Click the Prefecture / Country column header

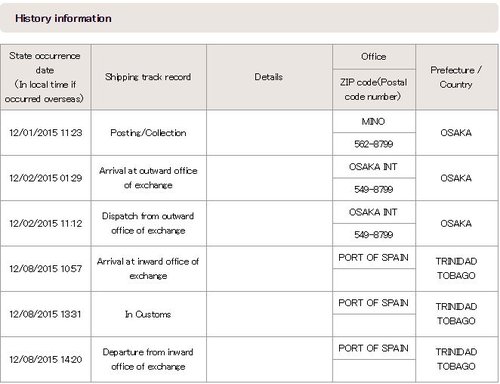(456, 77)
